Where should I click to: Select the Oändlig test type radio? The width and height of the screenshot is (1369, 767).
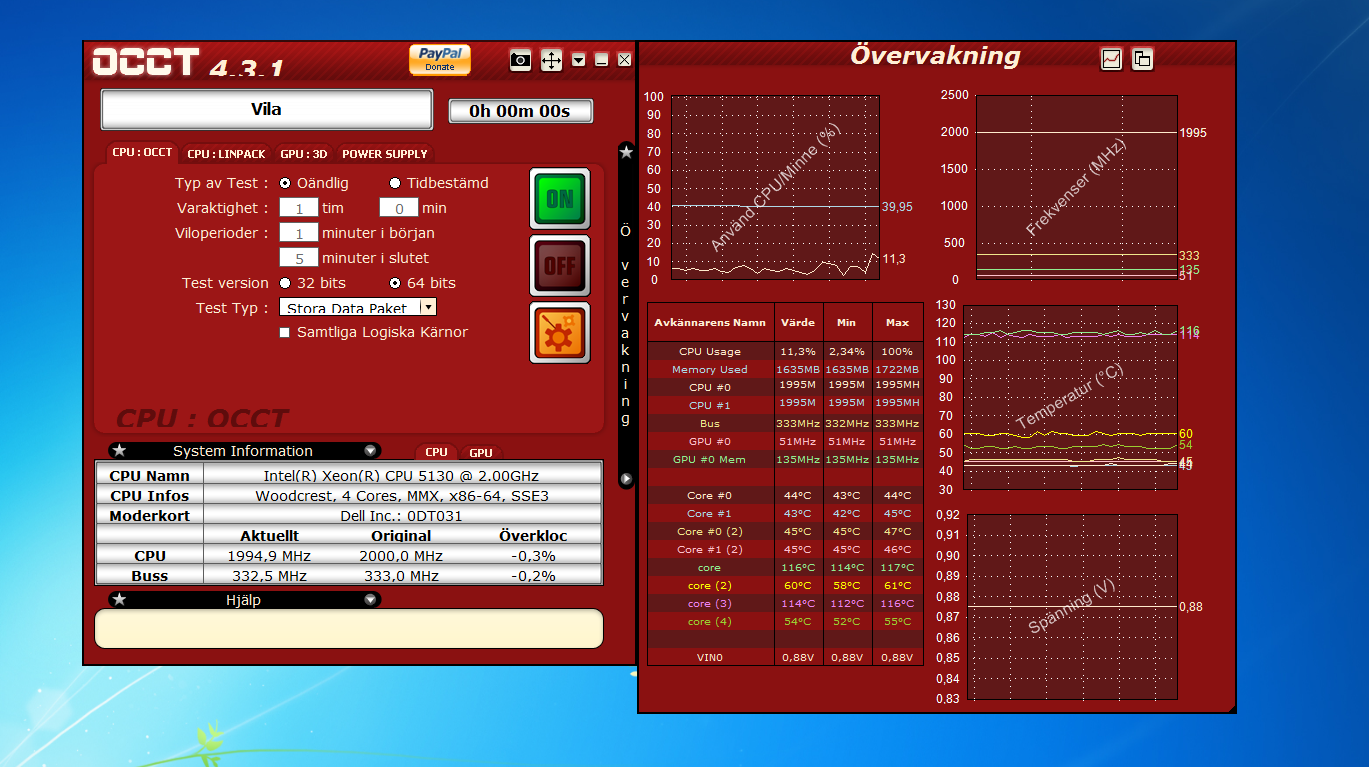point(285,183)
